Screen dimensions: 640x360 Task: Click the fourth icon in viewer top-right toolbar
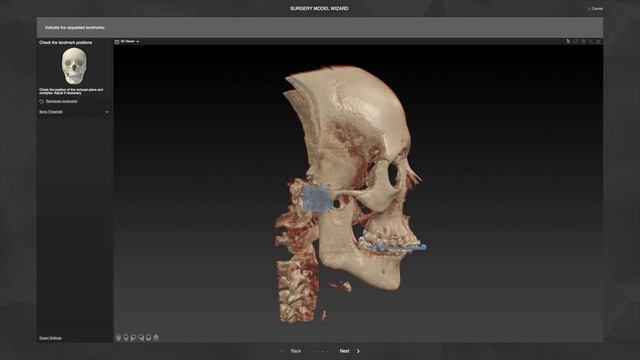click(x=591, y=41)
